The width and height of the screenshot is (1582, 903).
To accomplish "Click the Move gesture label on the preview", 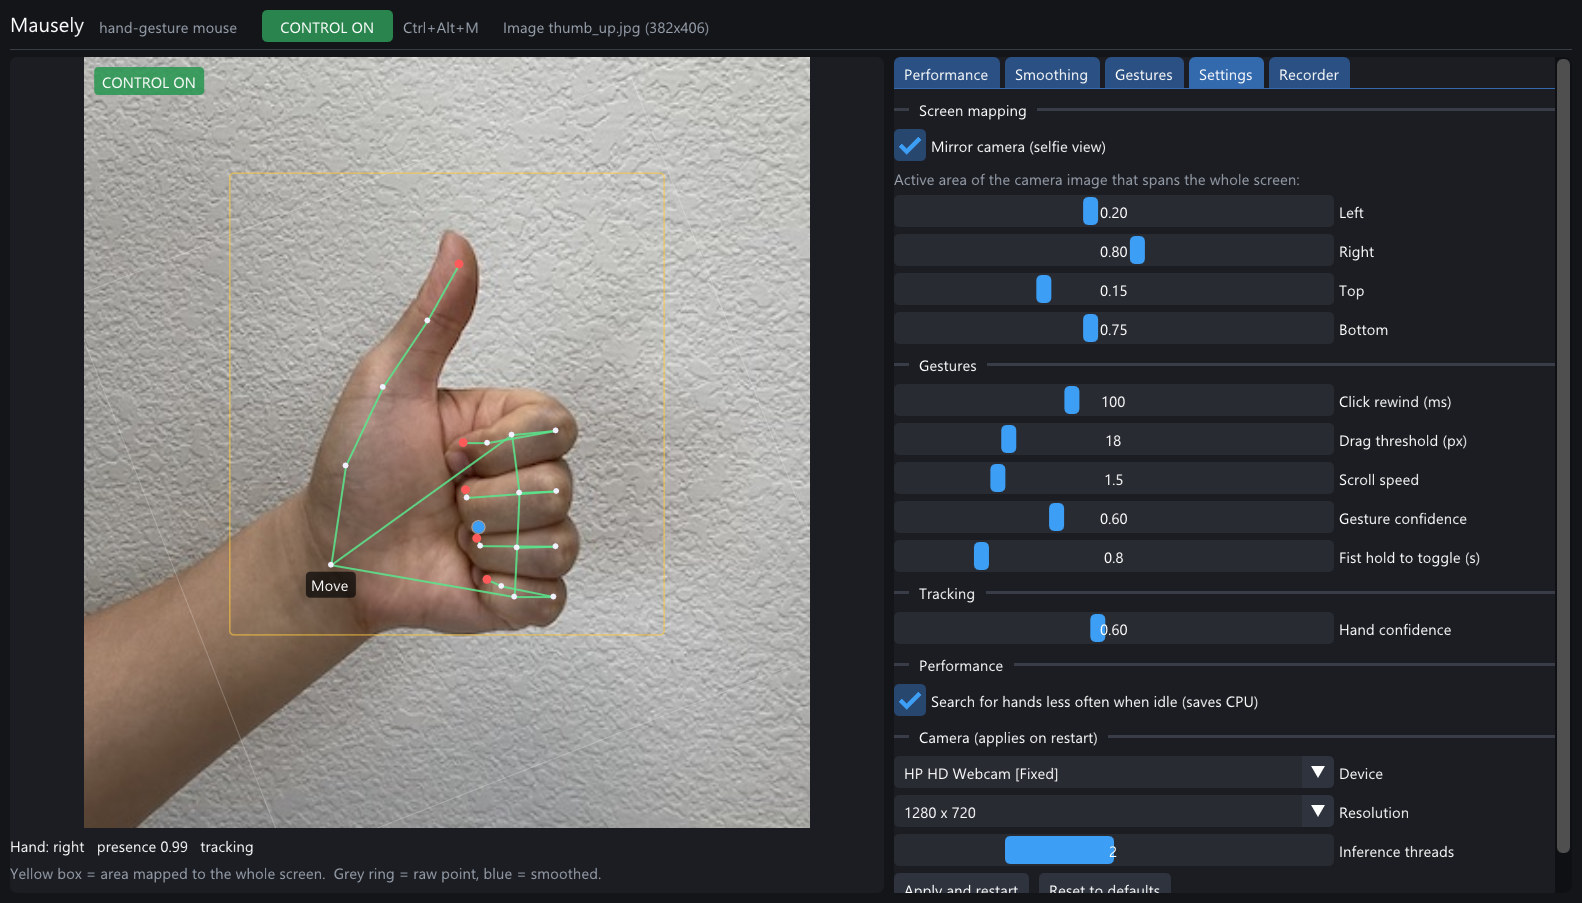I will [x=330, y=586].
